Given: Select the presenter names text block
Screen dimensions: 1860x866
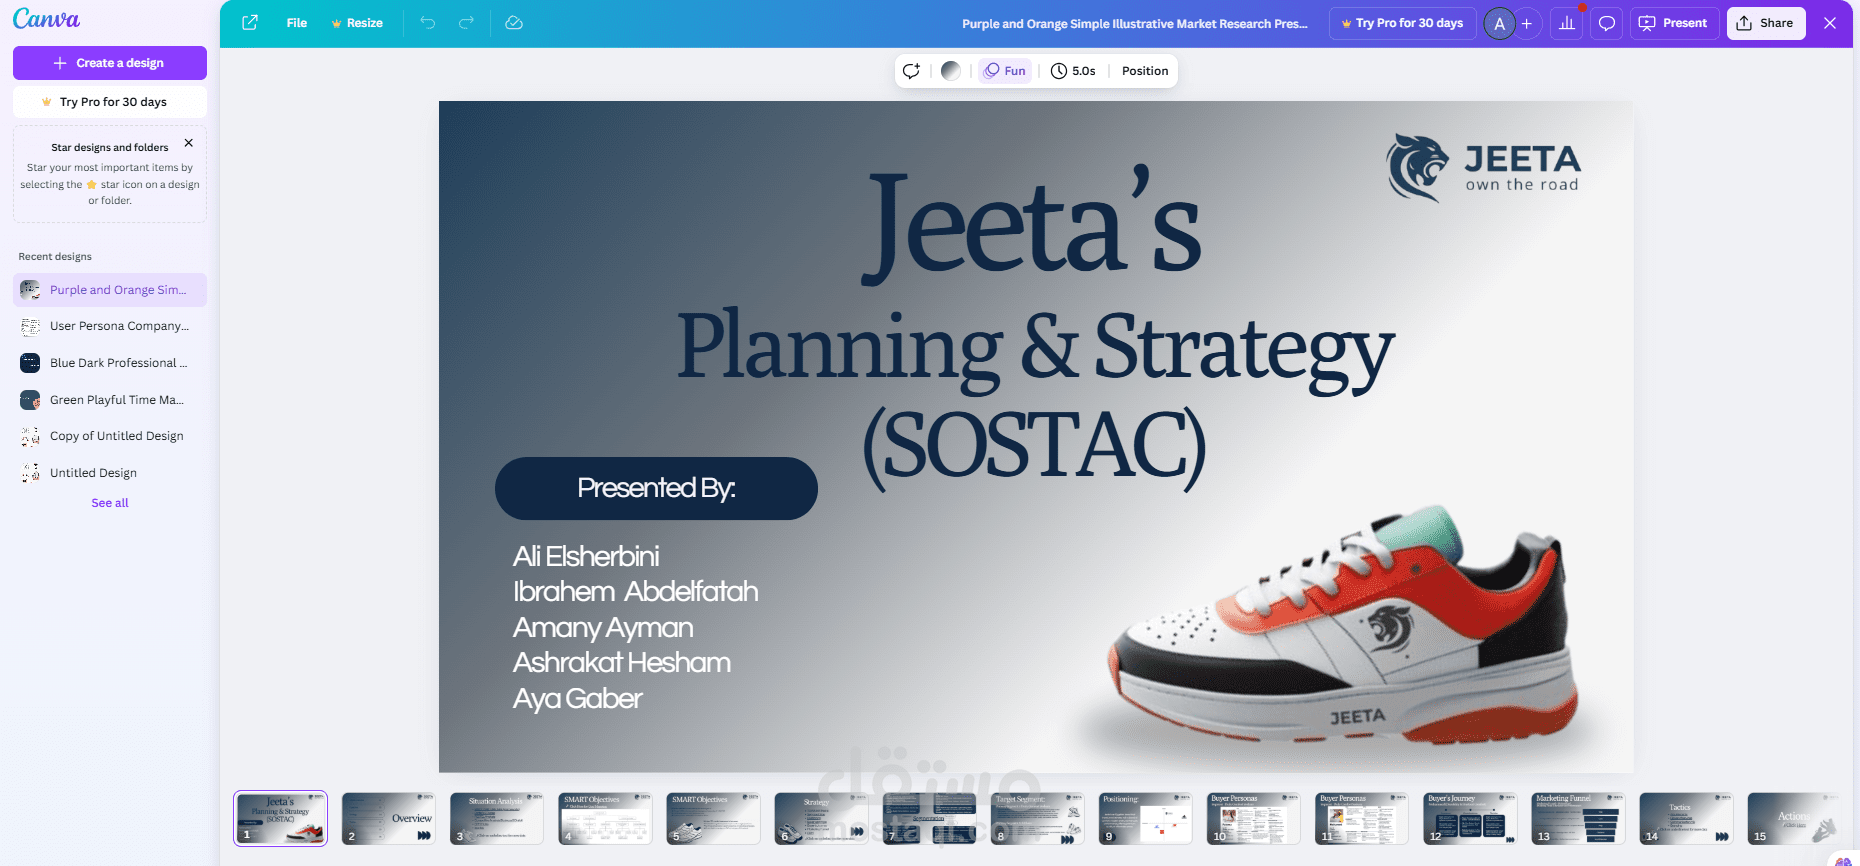Looking at the screenshot, I should pyautogui.click(x=635, y=627).
